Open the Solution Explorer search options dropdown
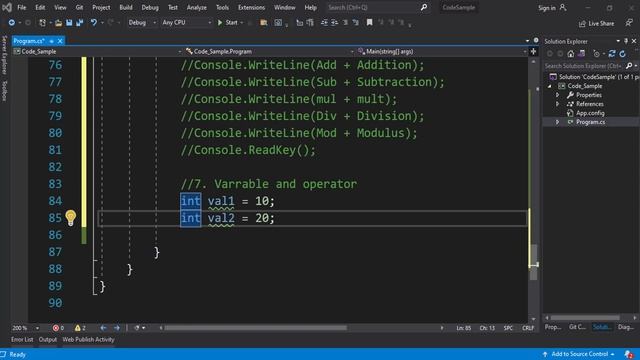Screen dimensions: 640x360 click(636, 66)
